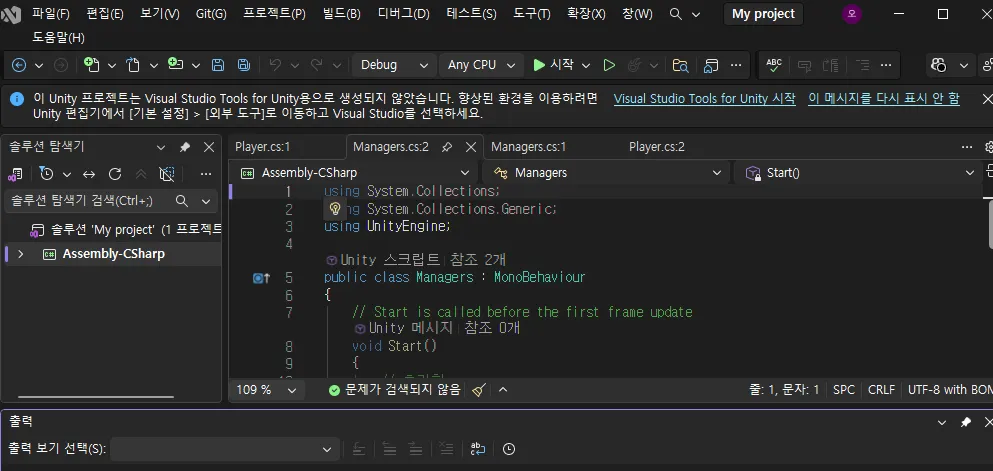Open the Start() member navigation dropdown
This screenshot has width=993, height=471.
pyautogui.click(x=858, y=173)
